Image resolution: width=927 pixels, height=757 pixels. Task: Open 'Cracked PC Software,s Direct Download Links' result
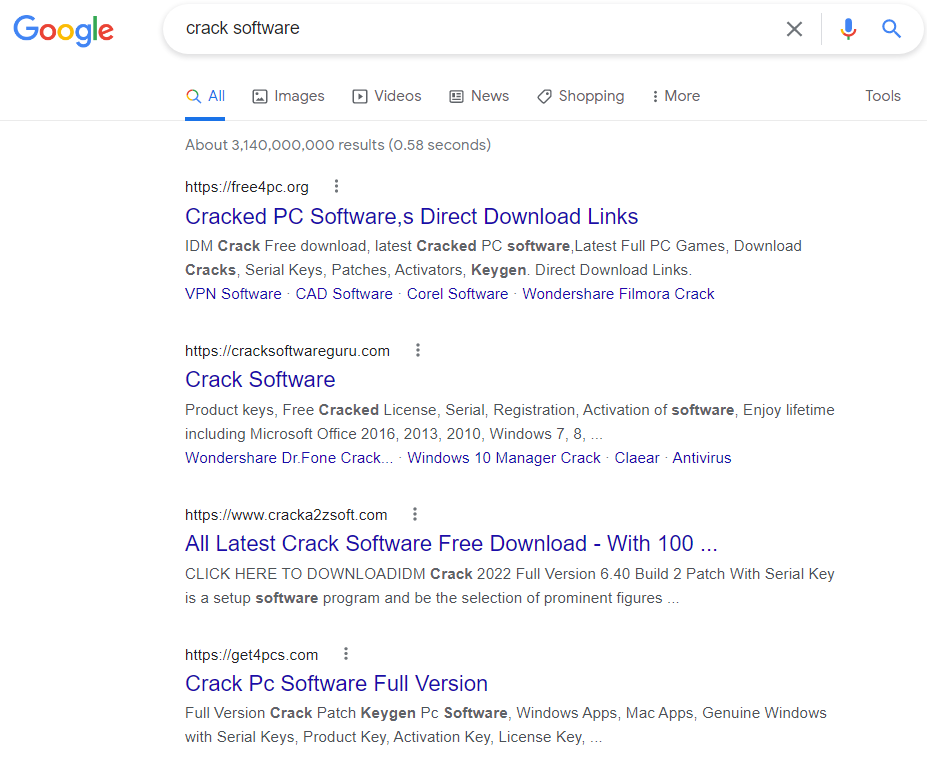[x=411, y=216]
